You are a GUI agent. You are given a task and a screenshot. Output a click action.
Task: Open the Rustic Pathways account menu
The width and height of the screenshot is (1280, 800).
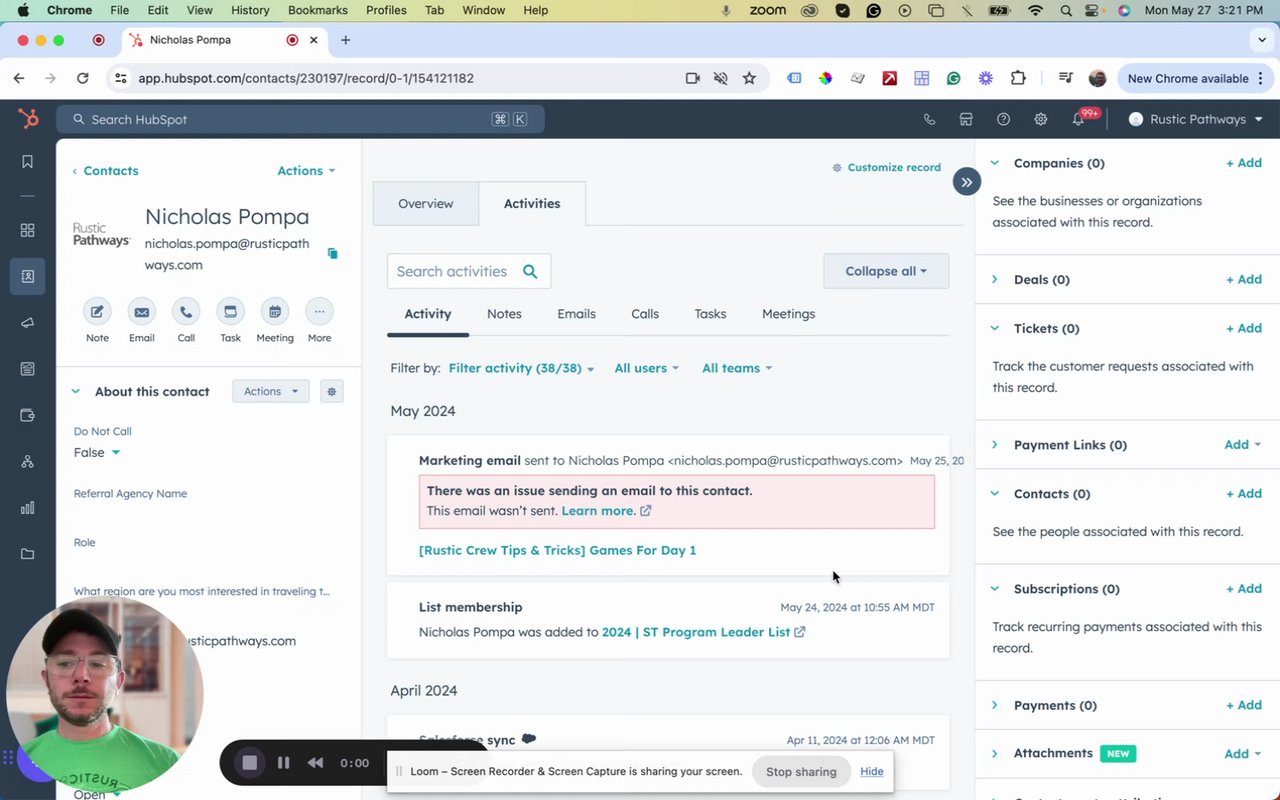[1195, 119]
